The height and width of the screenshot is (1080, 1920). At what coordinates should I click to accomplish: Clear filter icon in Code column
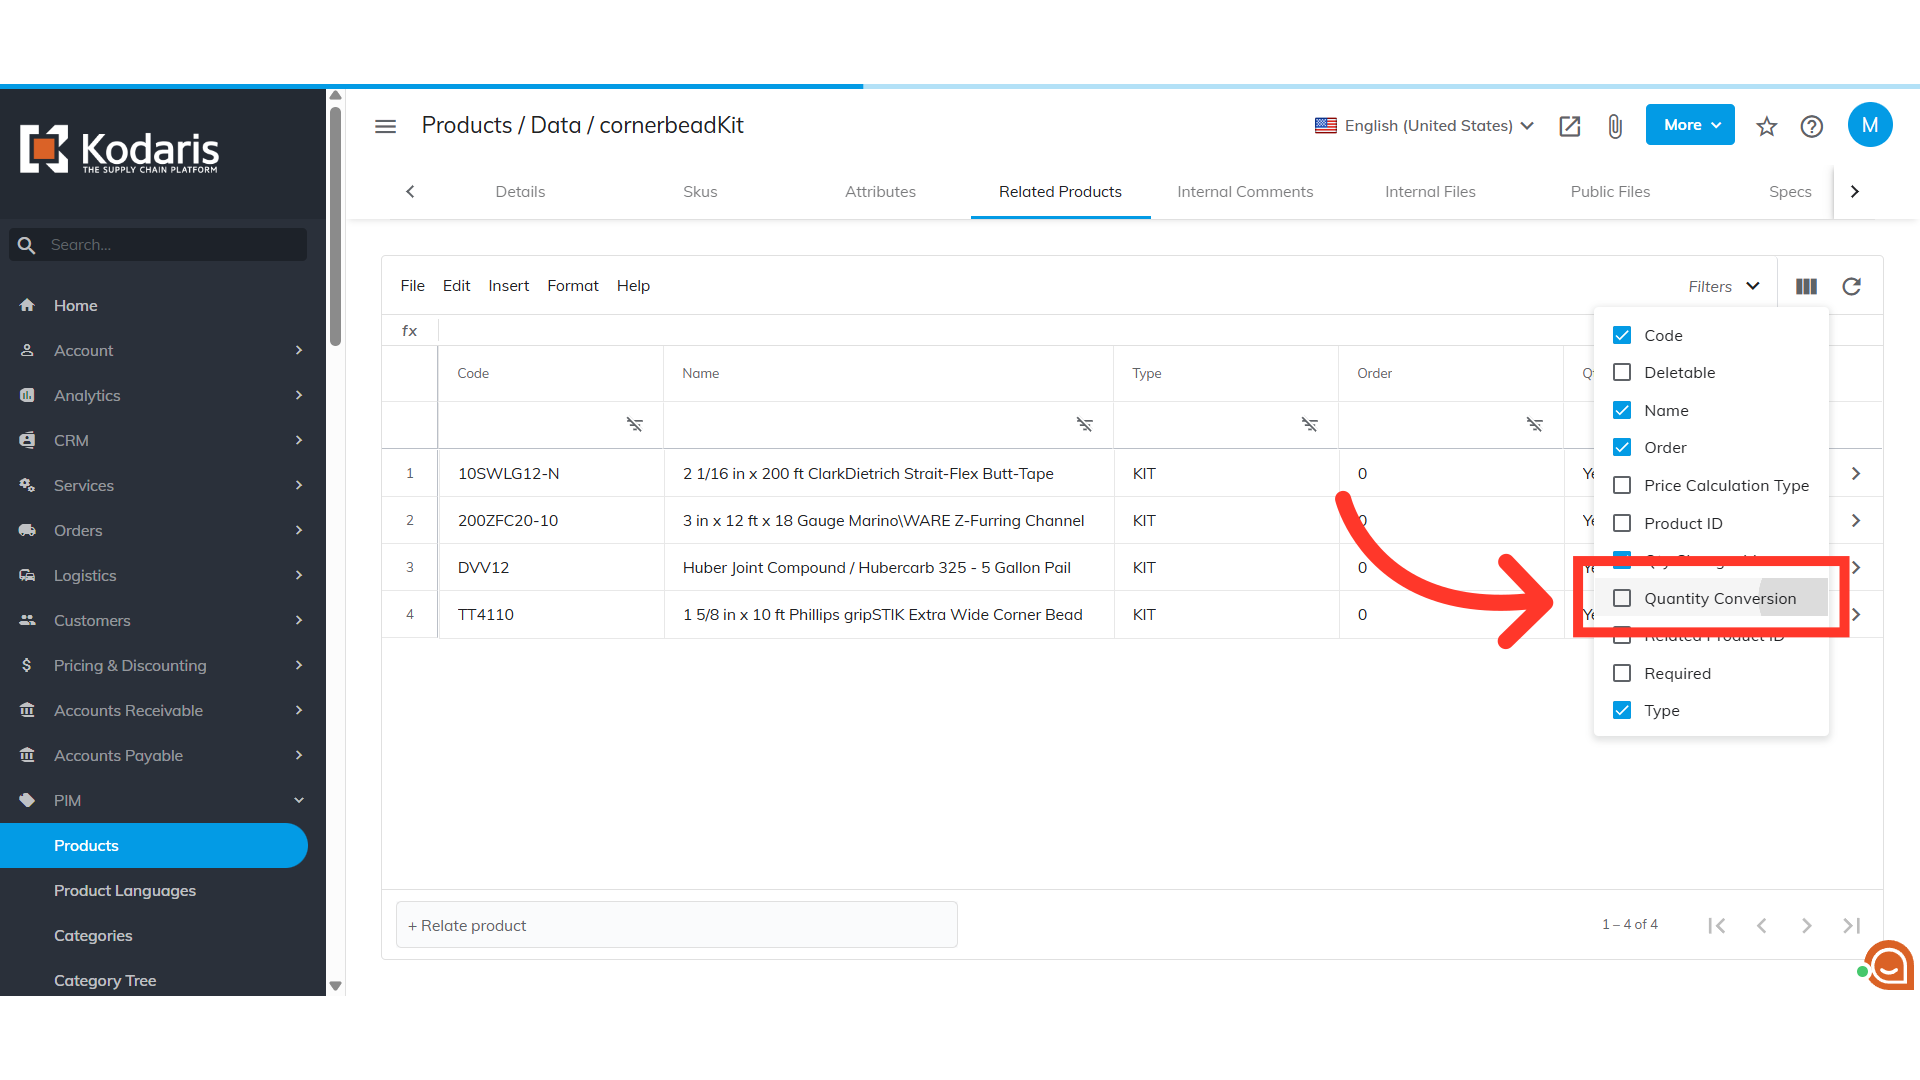pyautogui.click(x=634, y=425)
